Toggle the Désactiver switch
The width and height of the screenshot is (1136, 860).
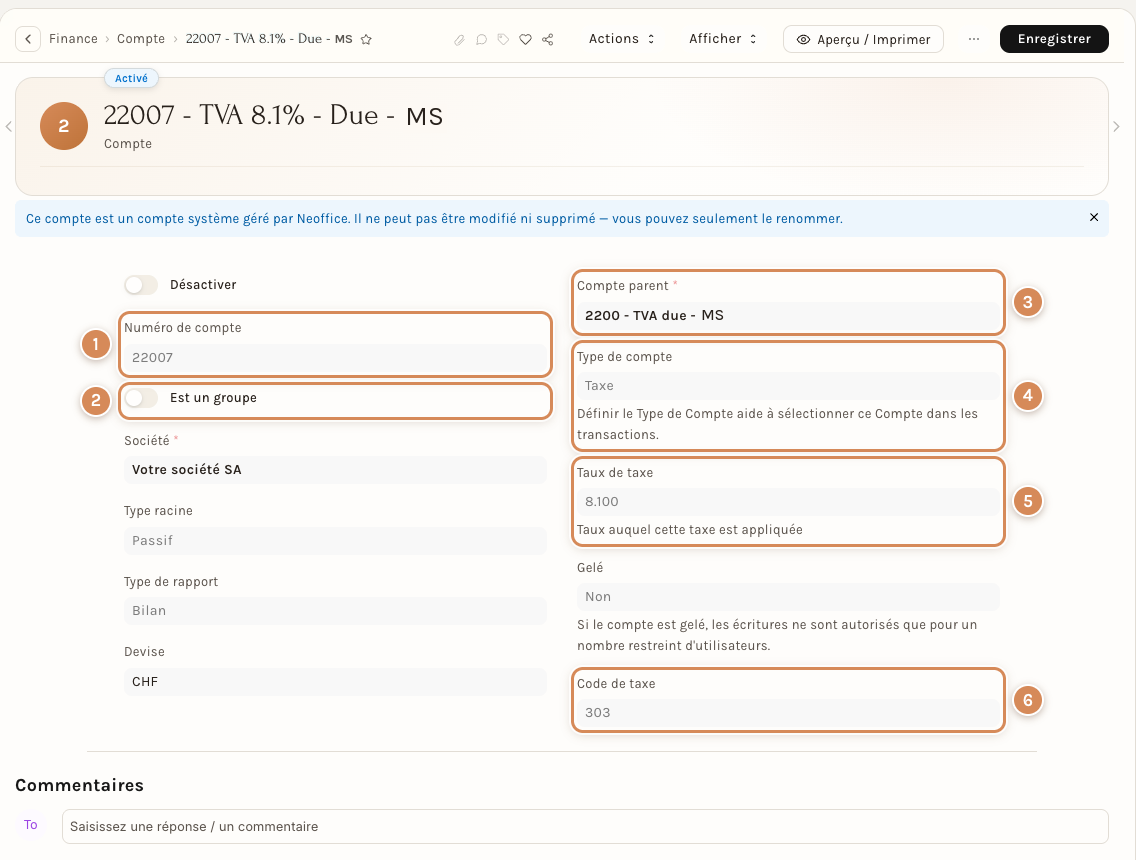tap(141, 285)
